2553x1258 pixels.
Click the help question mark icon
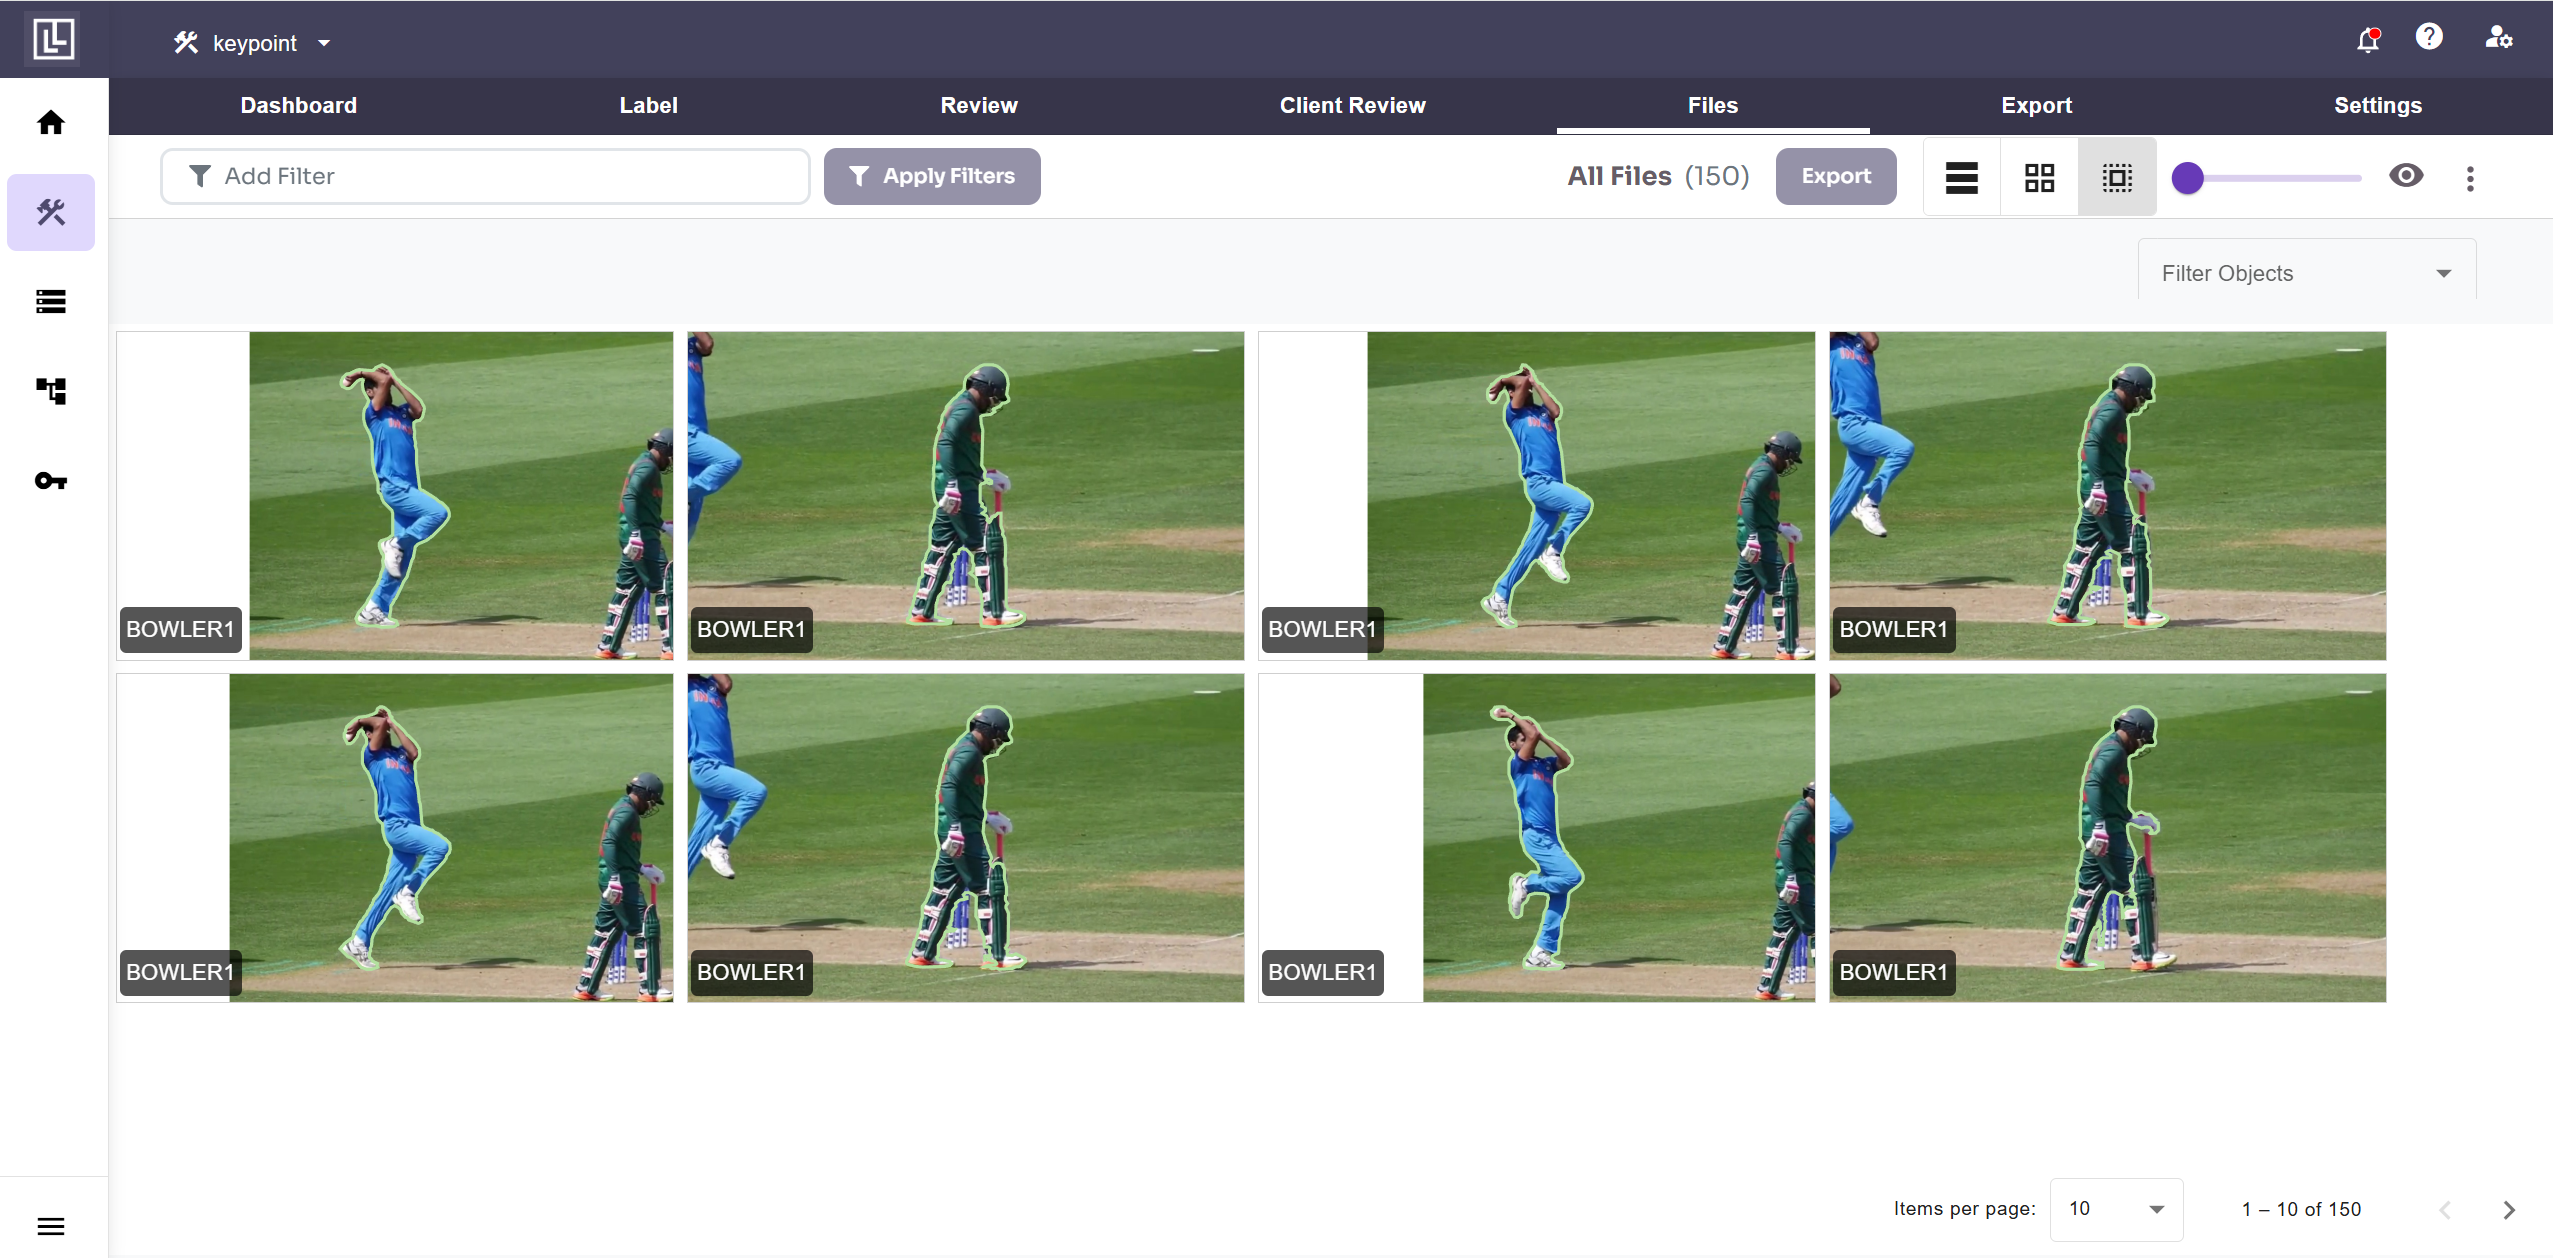click(2429, 38)
